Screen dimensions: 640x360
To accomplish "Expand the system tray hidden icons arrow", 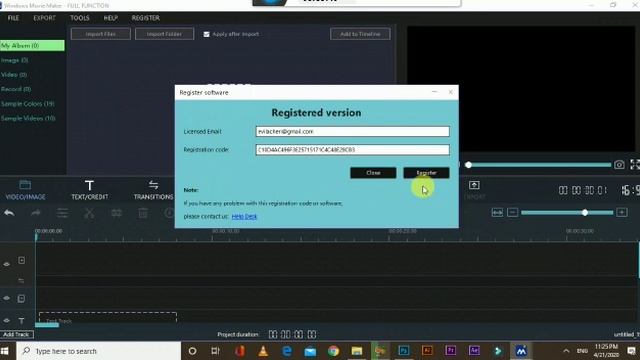I will point(566,351).
